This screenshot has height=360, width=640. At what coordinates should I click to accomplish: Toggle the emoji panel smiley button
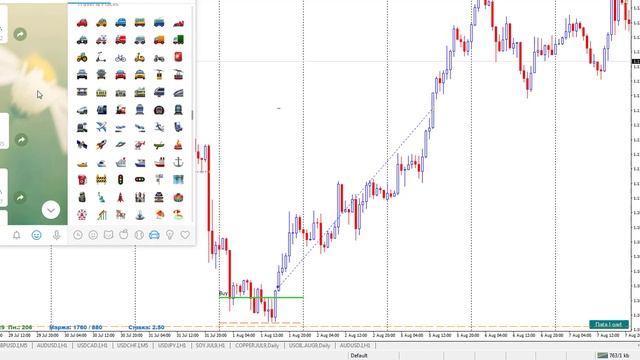(x=36, y=235)
